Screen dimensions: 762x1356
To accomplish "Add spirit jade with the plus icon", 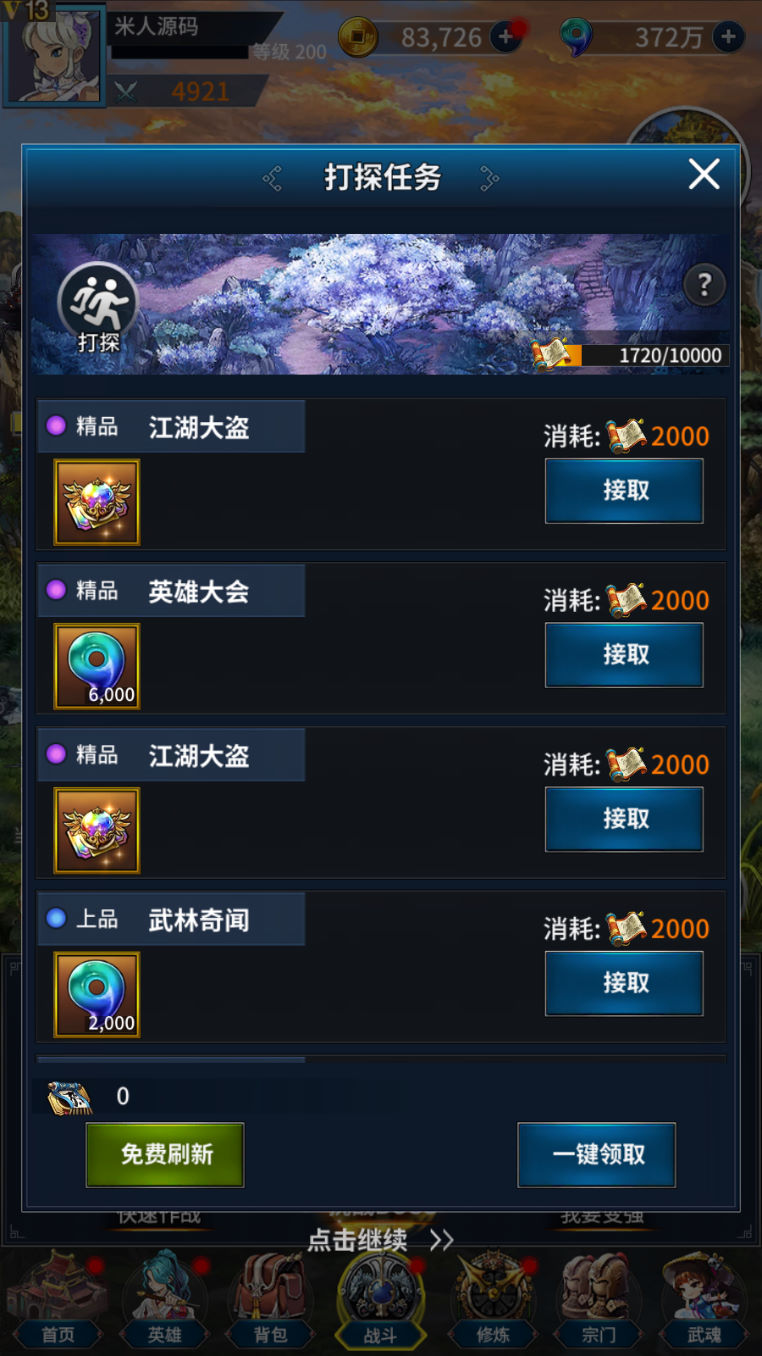I will [x=728, y=38].
